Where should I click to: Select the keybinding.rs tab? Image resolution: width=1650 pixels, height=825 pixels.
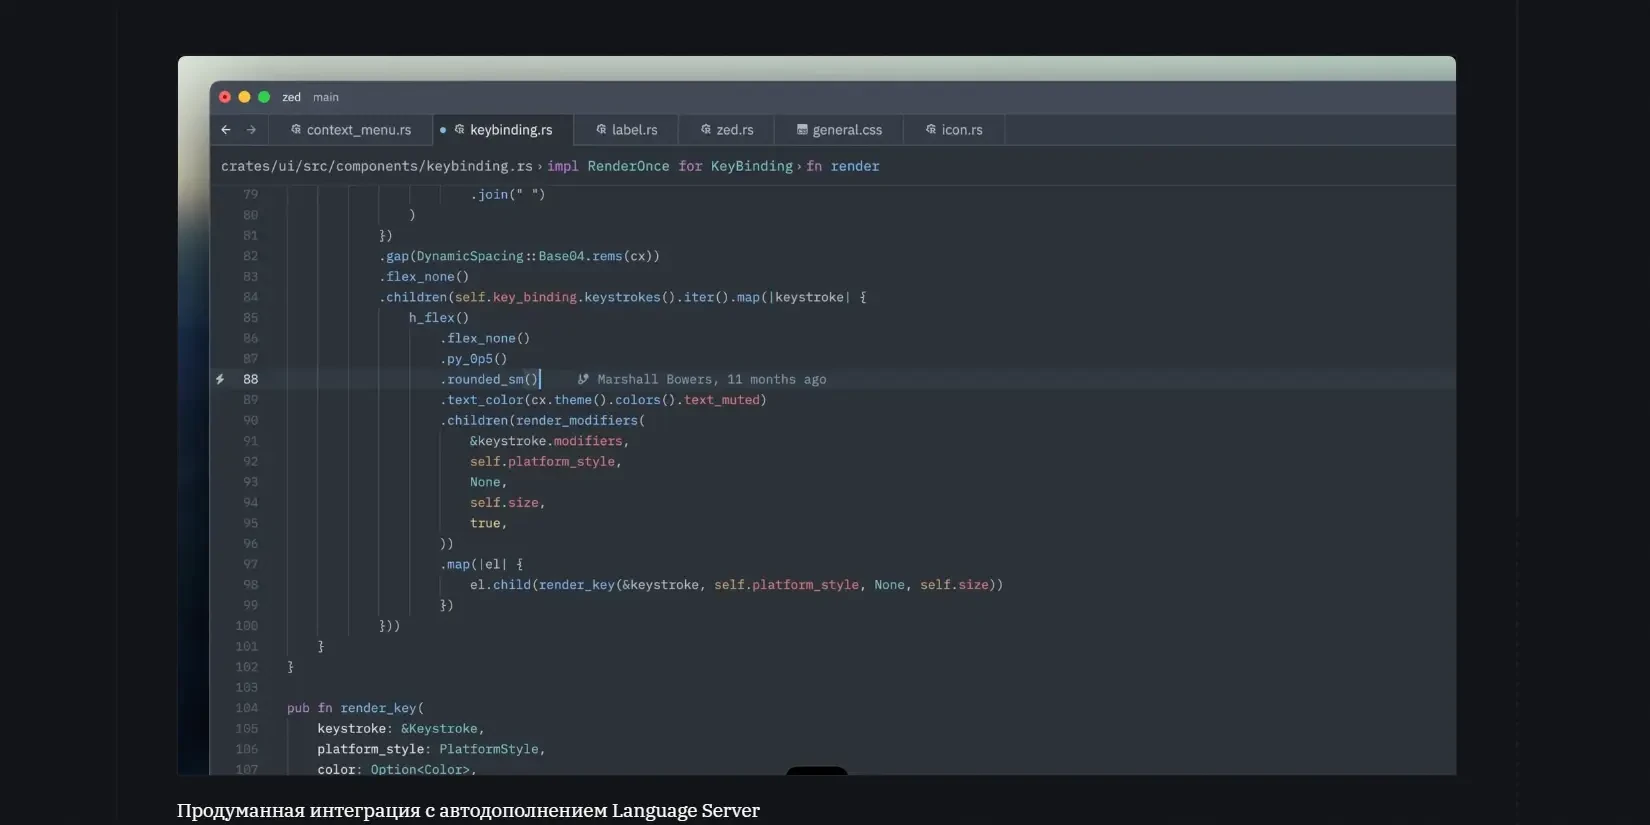[504, 130]
